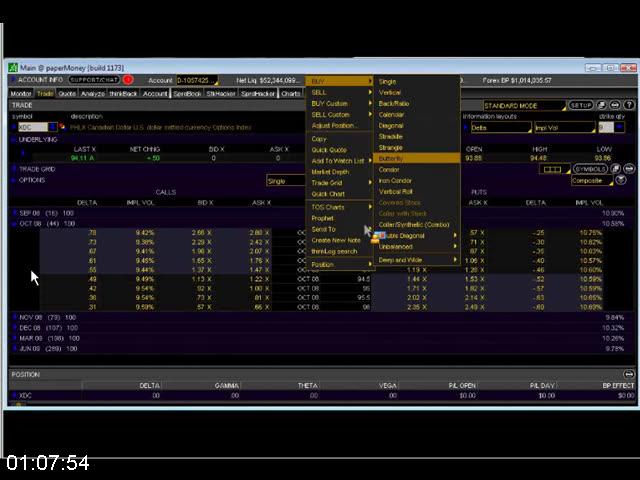Collapse the UNDERLYING section
Image resolution: width=640 pixels, height=480 pixels.
[14, 140]
